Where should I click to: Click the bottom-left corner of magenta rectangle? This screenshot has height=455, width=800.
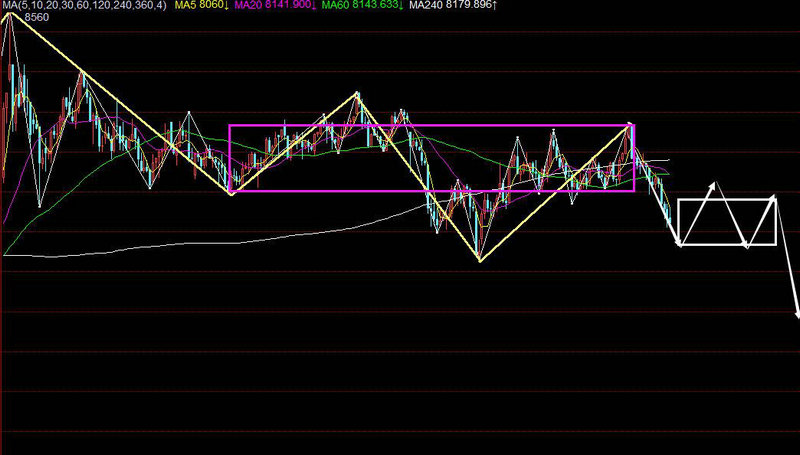pos(230,191)
